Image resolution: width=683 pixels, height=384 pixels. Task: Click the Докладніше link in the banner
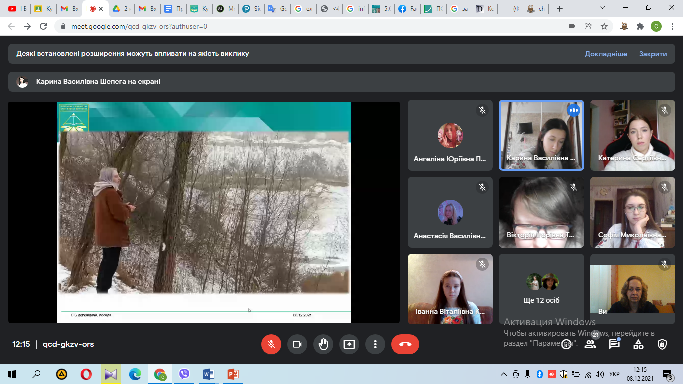coord(606,54)
